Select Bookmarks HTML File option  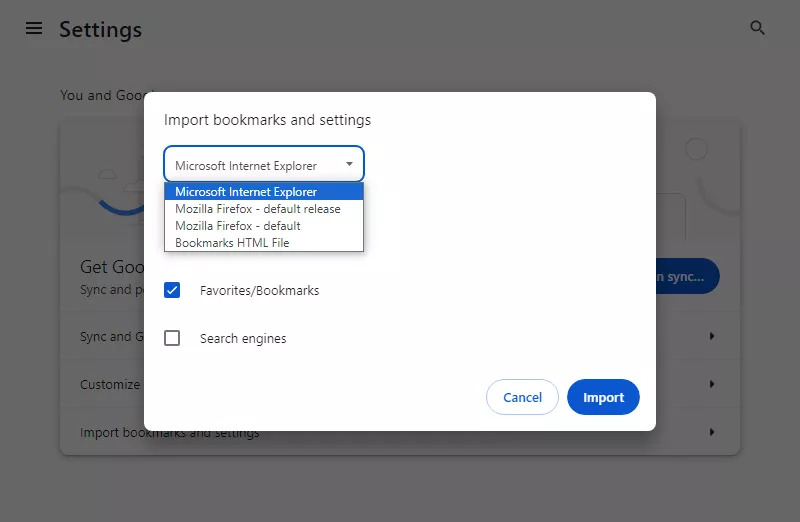click(x=264, y=242)
